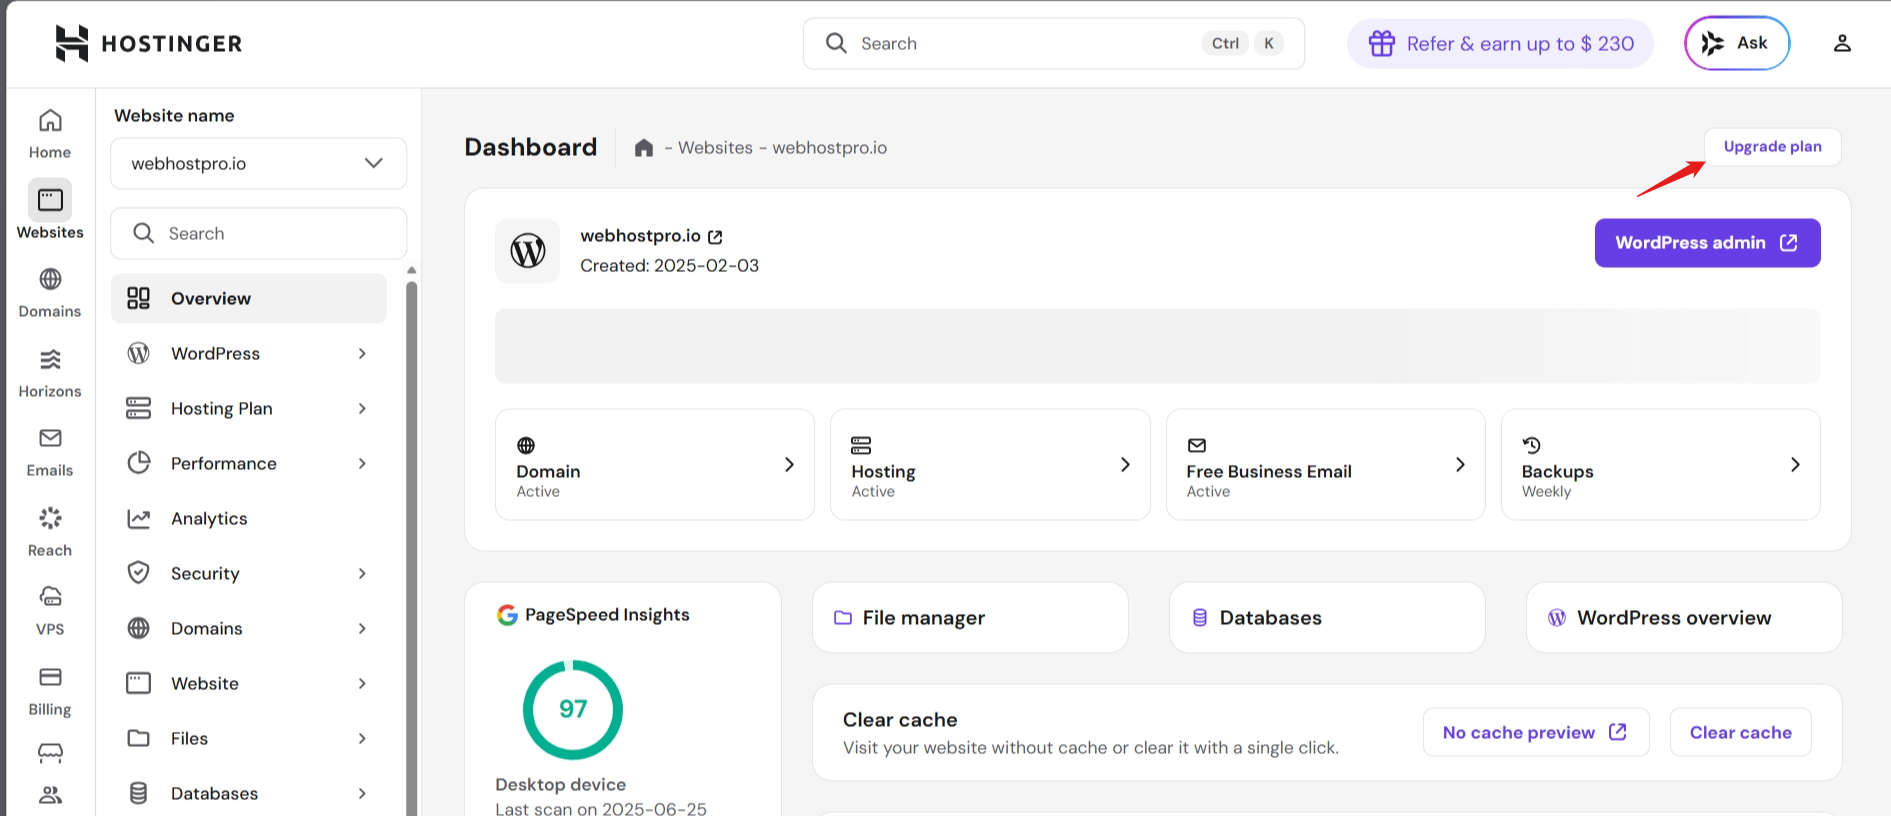Click the 'Desktop device' label

[561, 785]
